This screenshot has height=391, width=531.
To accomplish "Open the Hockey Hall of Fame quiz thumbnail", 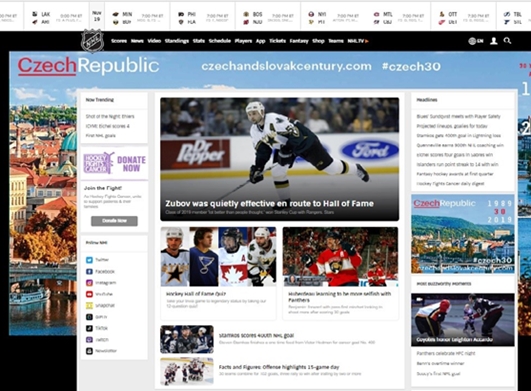I will (x=218, y=257).
